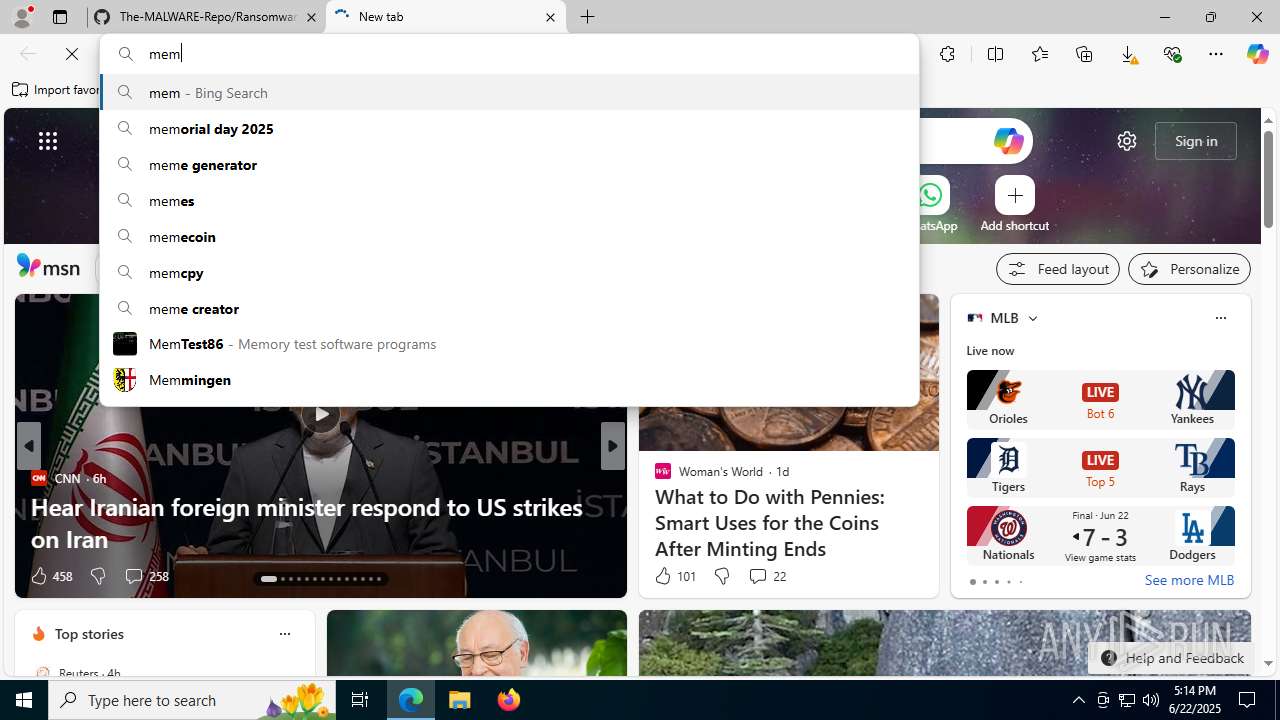Select 'memcpy' suggestion
The image size is (1280, 720).
coord(509,273)
